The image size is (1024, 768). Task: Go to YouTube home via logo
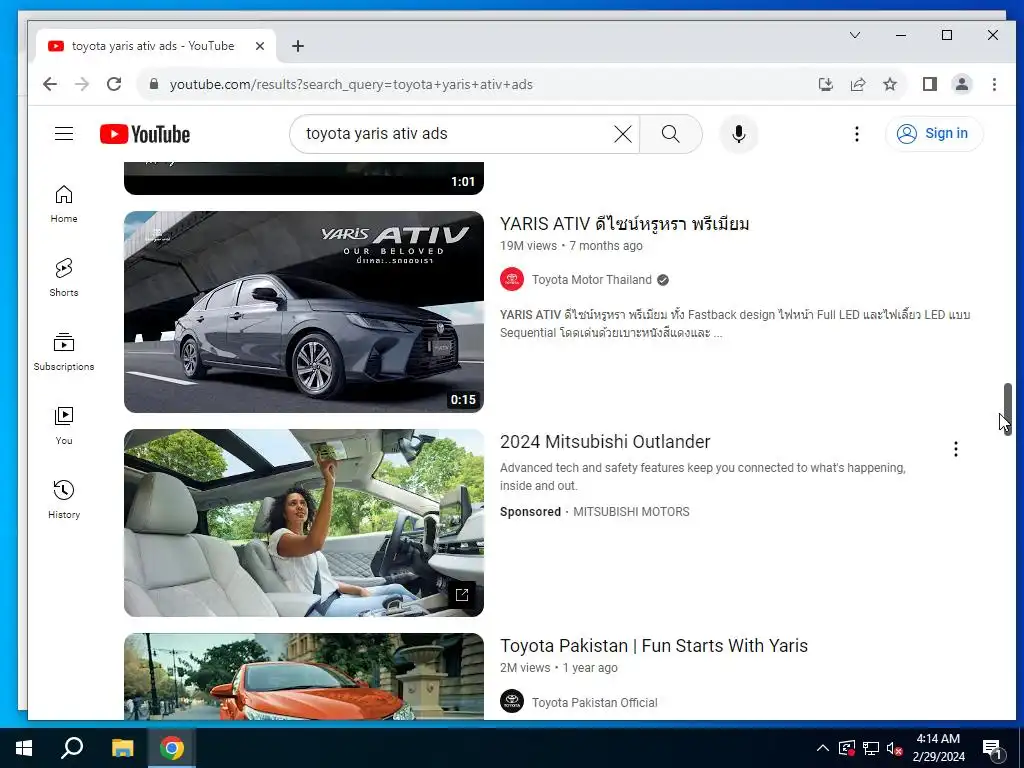145,134
